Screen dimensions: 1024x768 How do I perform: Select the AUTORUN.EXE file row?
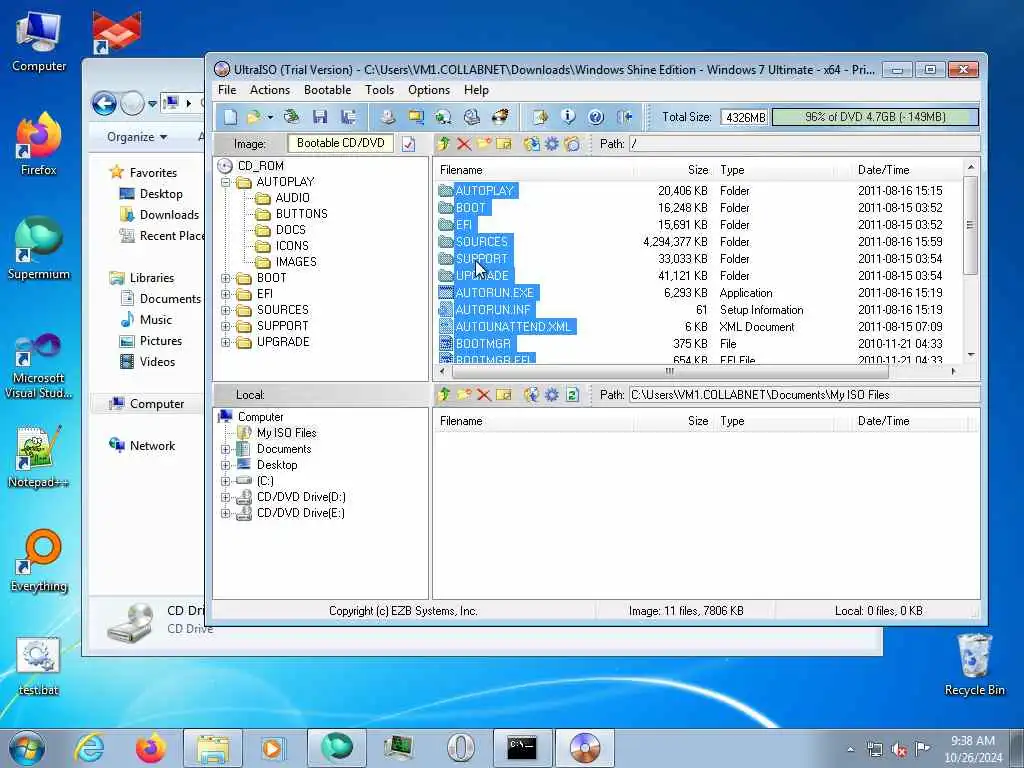click(699, 293)
